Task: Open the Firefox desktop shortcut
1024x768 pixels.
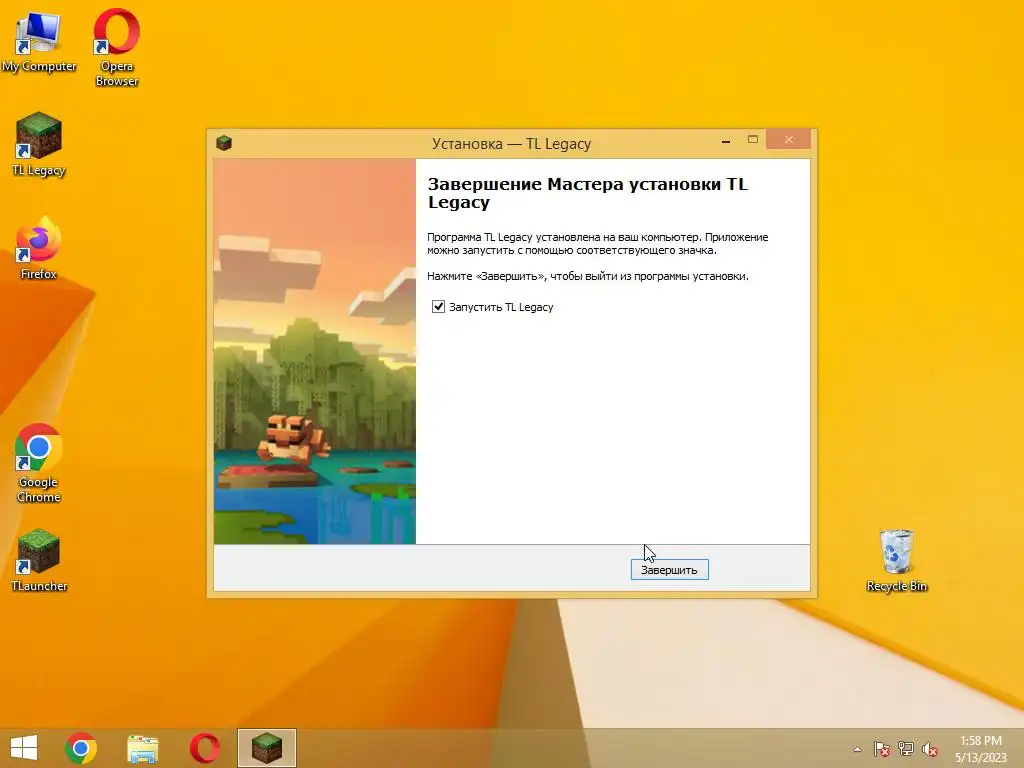Action: click(x=39, y=248)
